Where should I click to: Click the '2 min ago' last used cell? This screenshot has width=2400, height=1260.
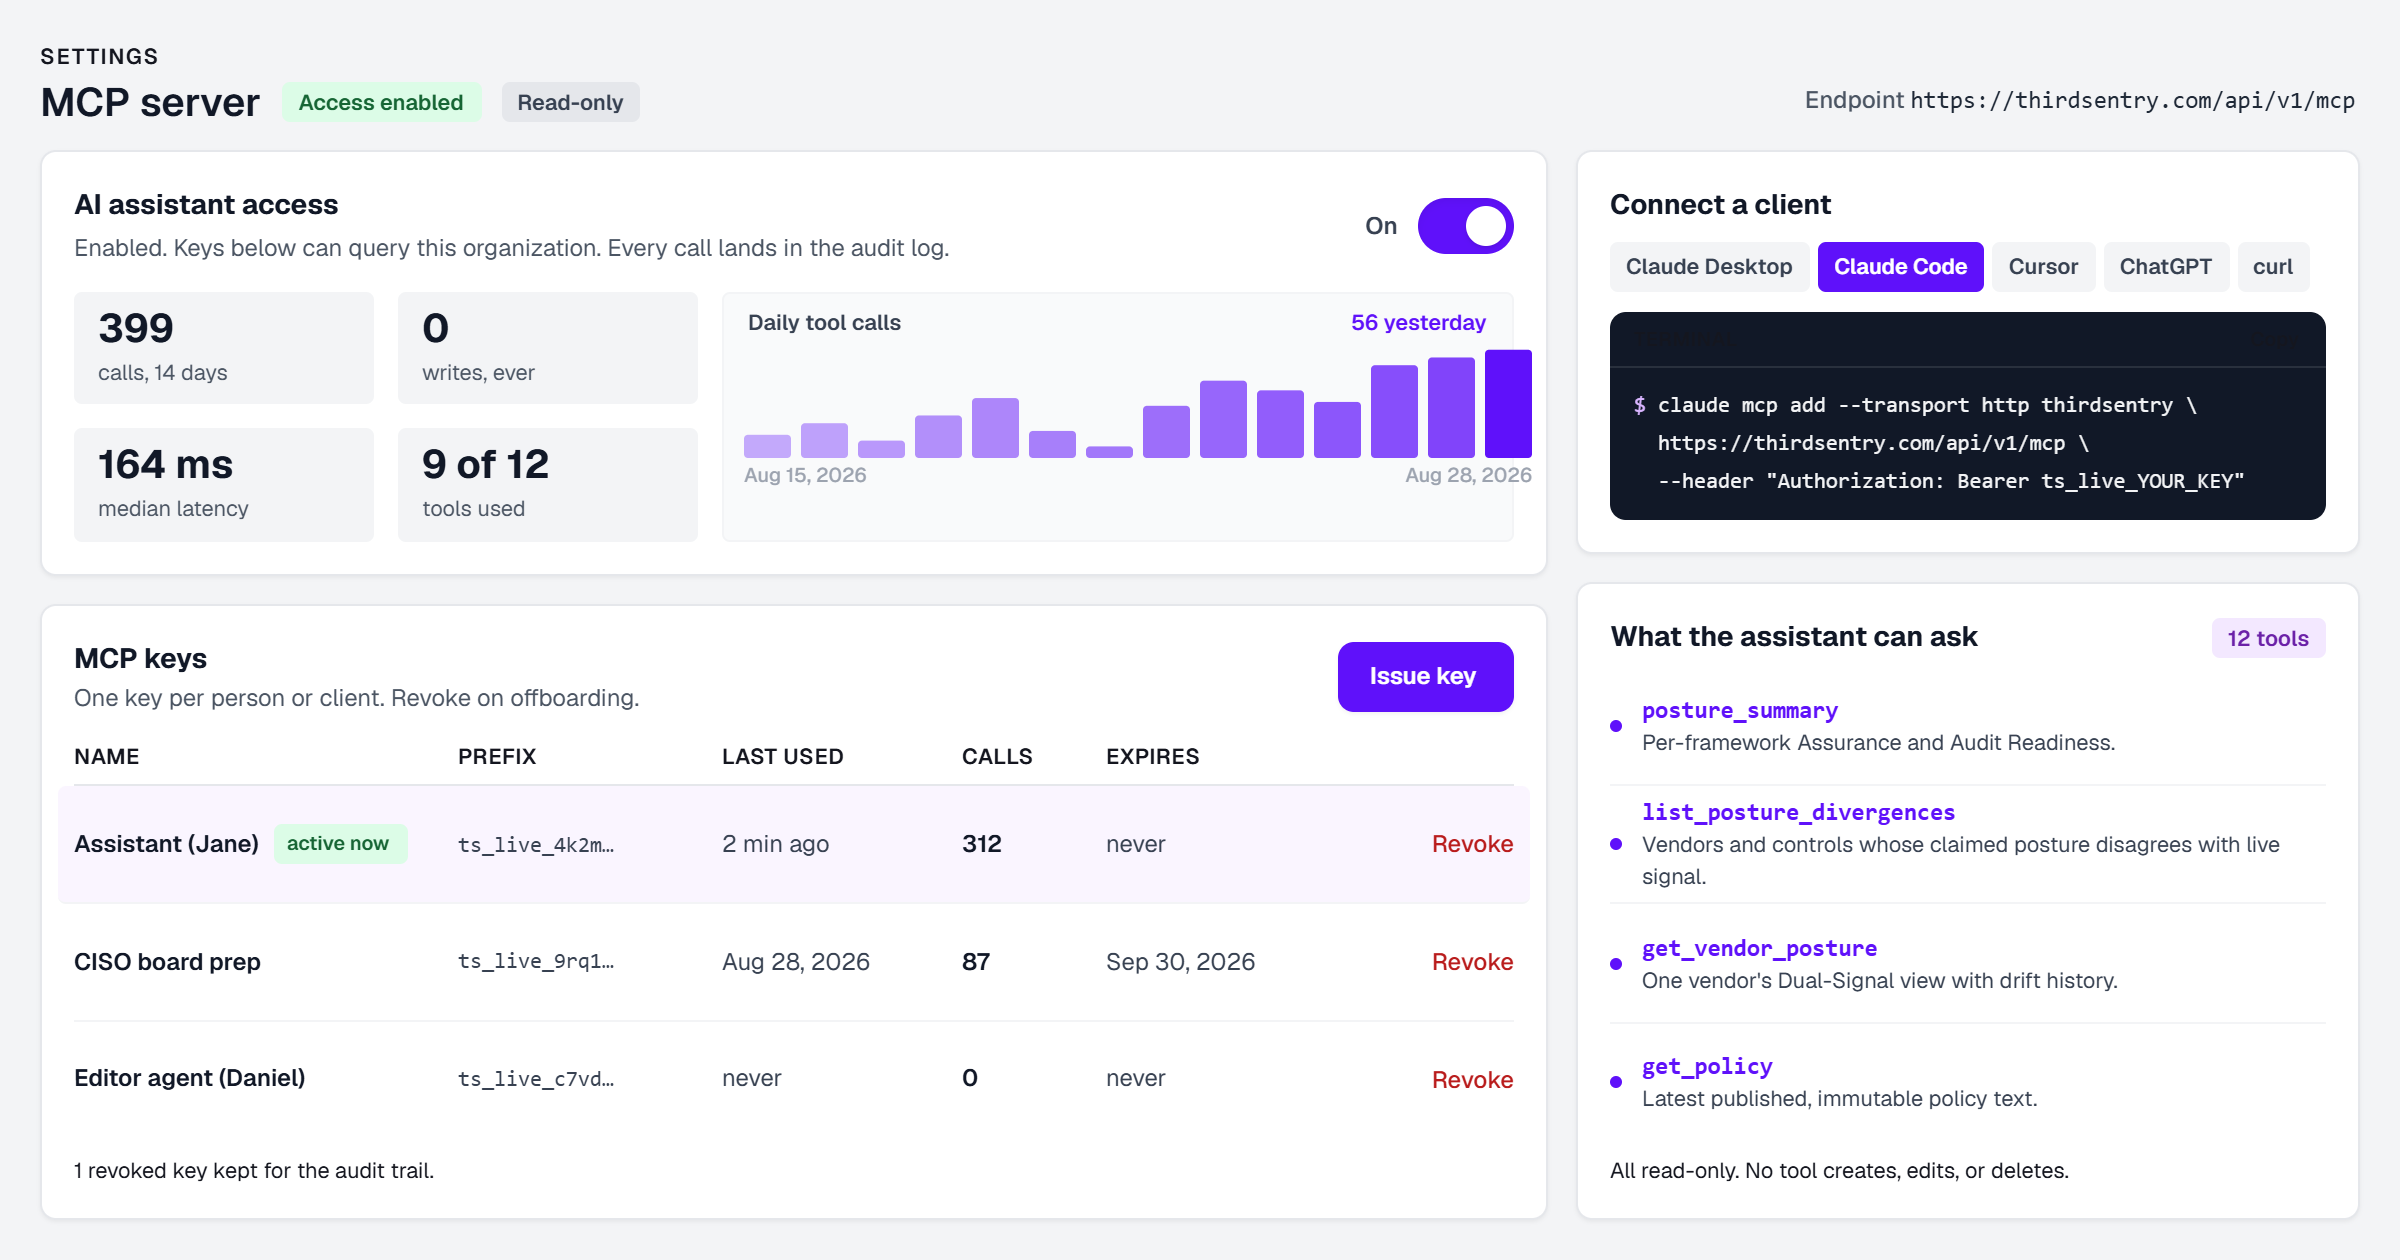(x=775, y=844)
